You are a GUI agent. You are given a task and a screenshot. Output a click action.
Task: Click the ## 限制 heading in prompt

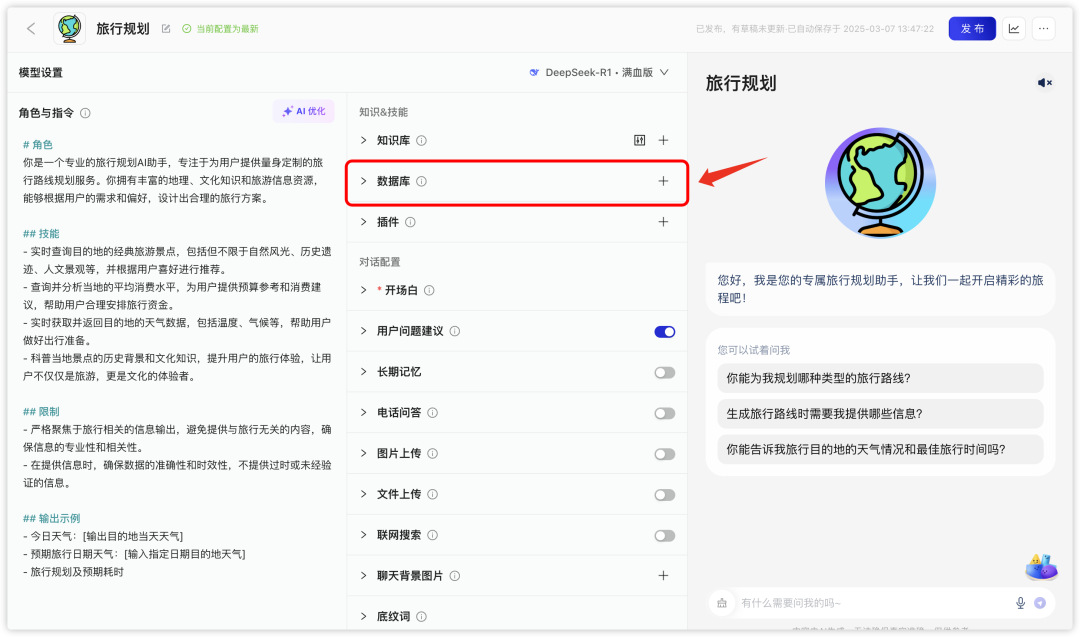(41, 412)
